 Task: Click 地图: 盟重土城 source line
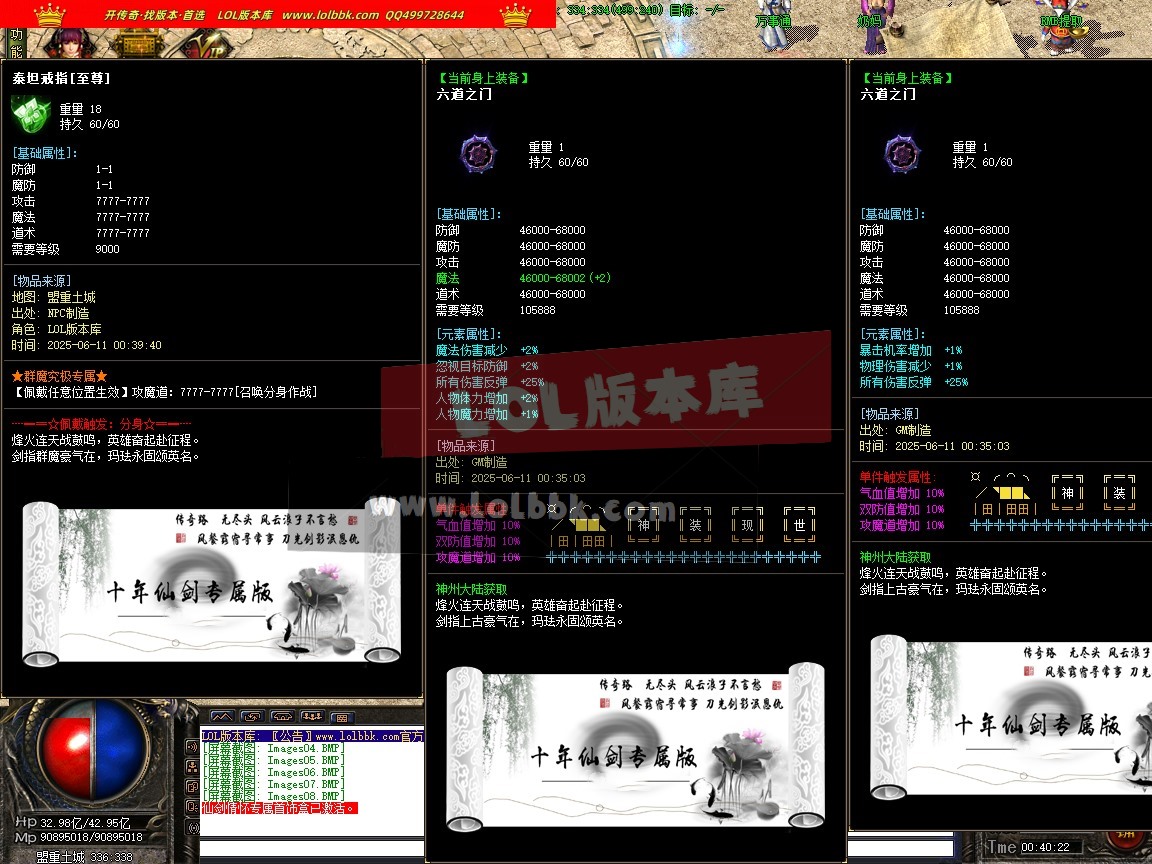coord(54,297)
